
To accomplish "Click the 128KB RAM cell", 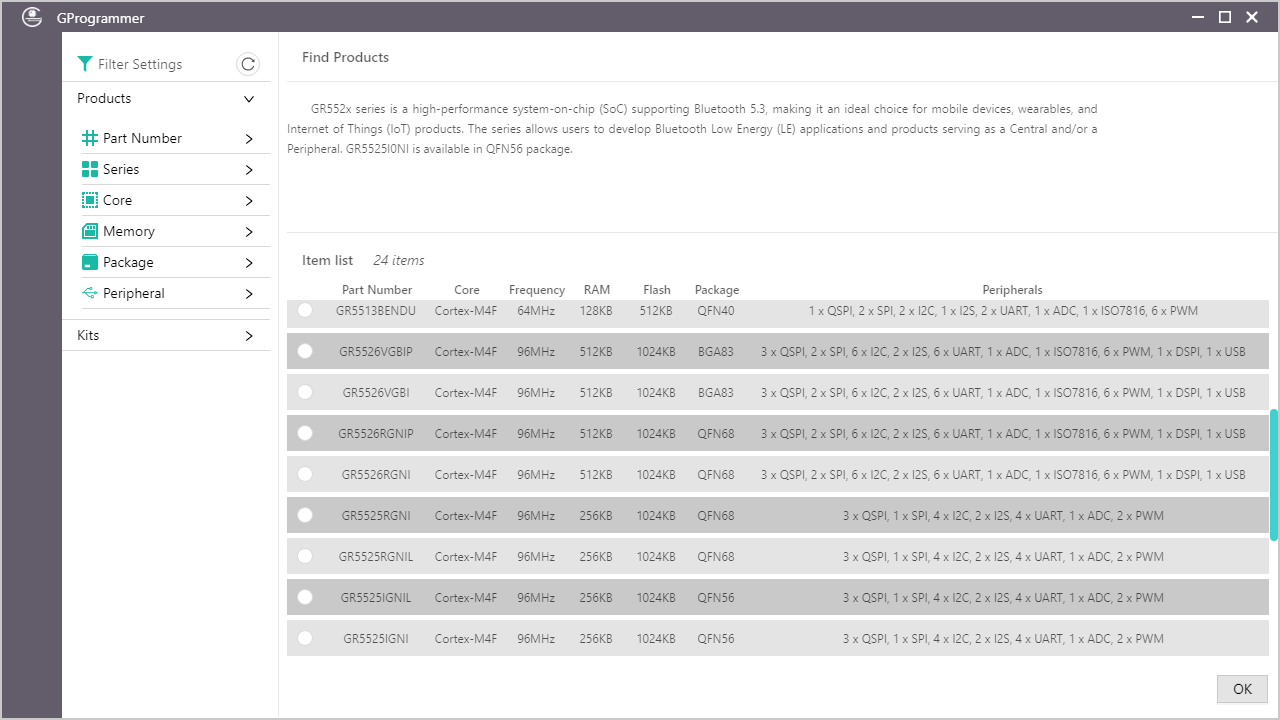I will 596,311.
